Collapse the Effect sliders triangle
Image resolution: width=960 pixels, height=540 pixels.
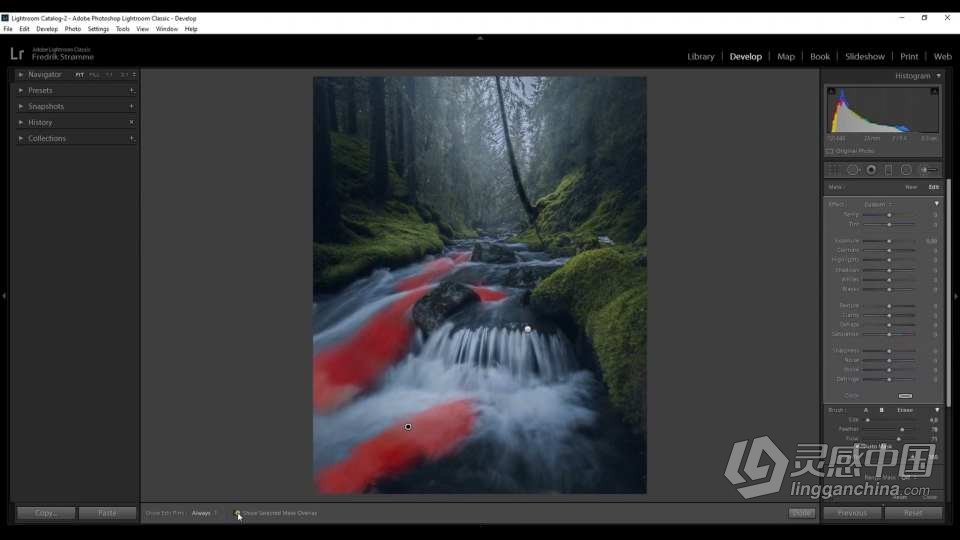point(937,204)
